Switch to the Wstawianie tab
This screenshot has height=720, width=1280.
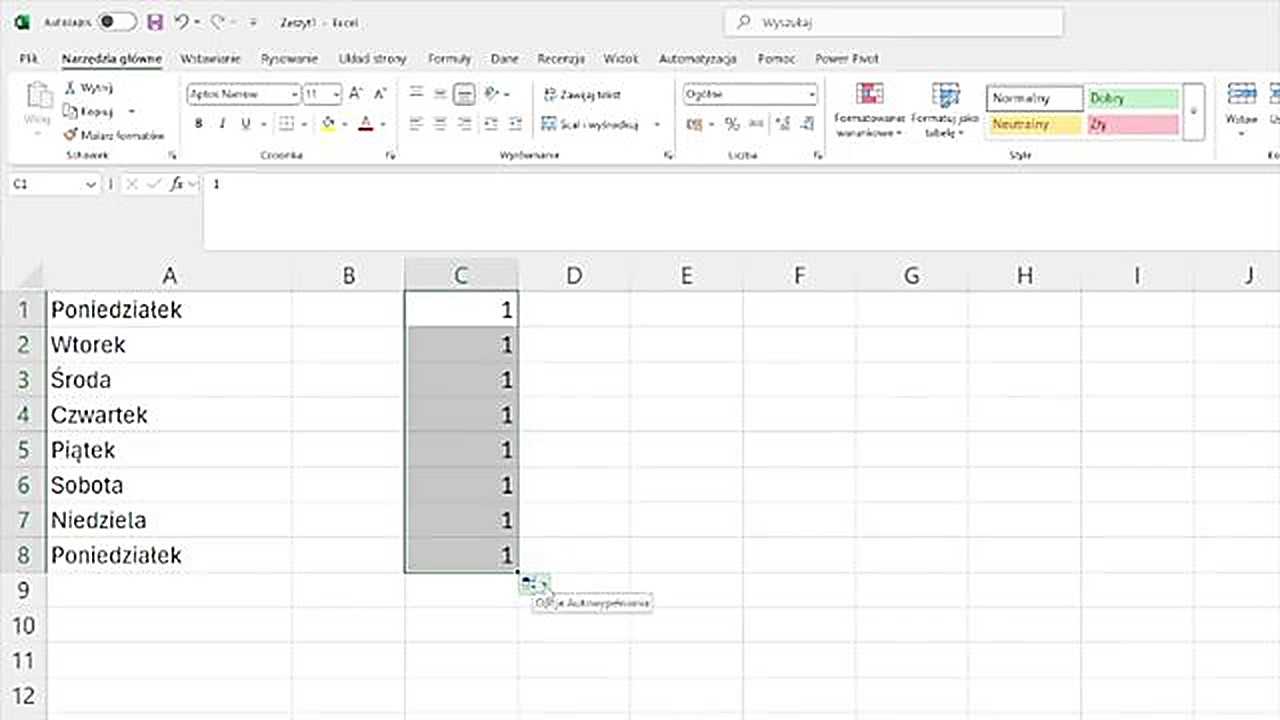coord(210,59)
